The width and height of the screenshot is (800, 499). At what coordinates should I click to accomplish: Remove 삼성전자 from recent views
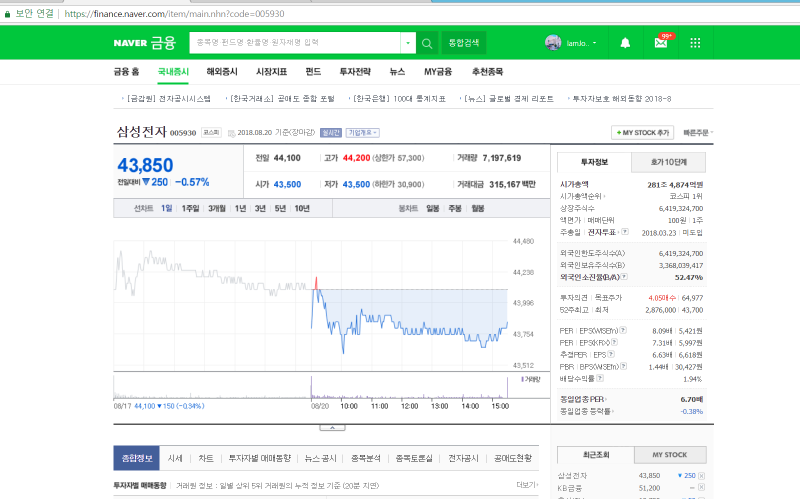(x=701, y=476)
